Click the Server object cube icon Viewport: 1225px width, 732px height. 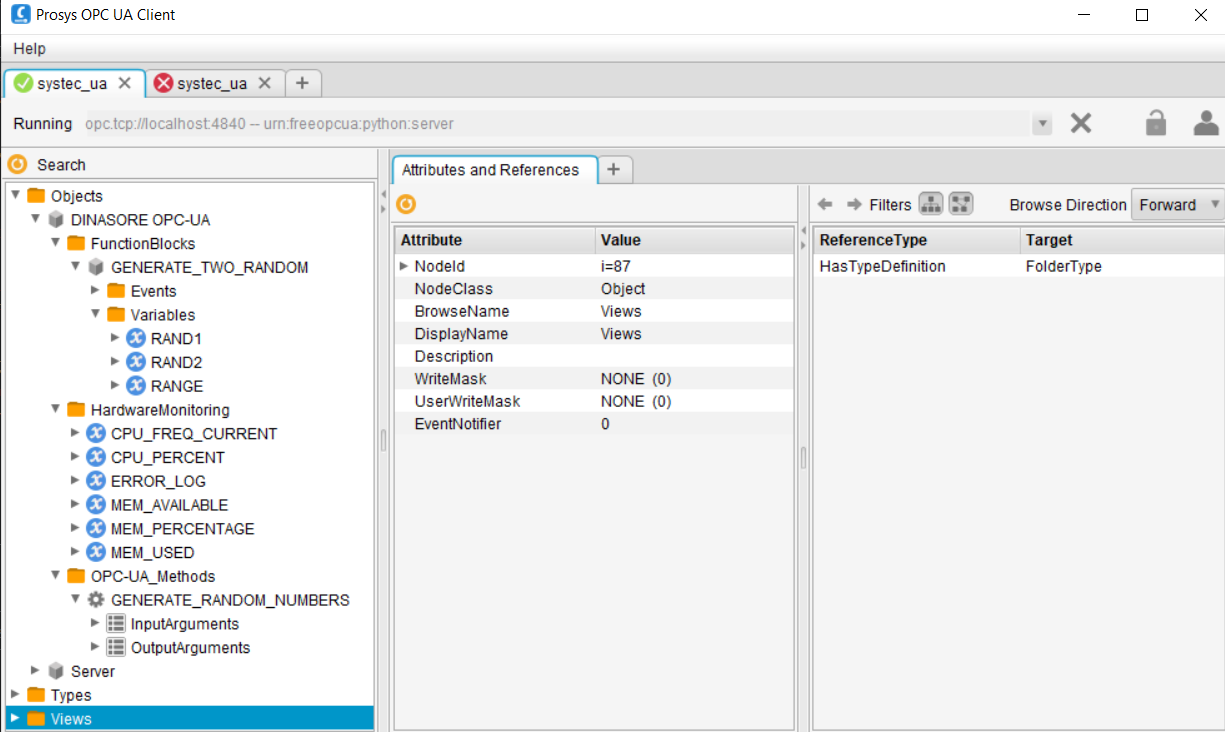pos(56,671)
